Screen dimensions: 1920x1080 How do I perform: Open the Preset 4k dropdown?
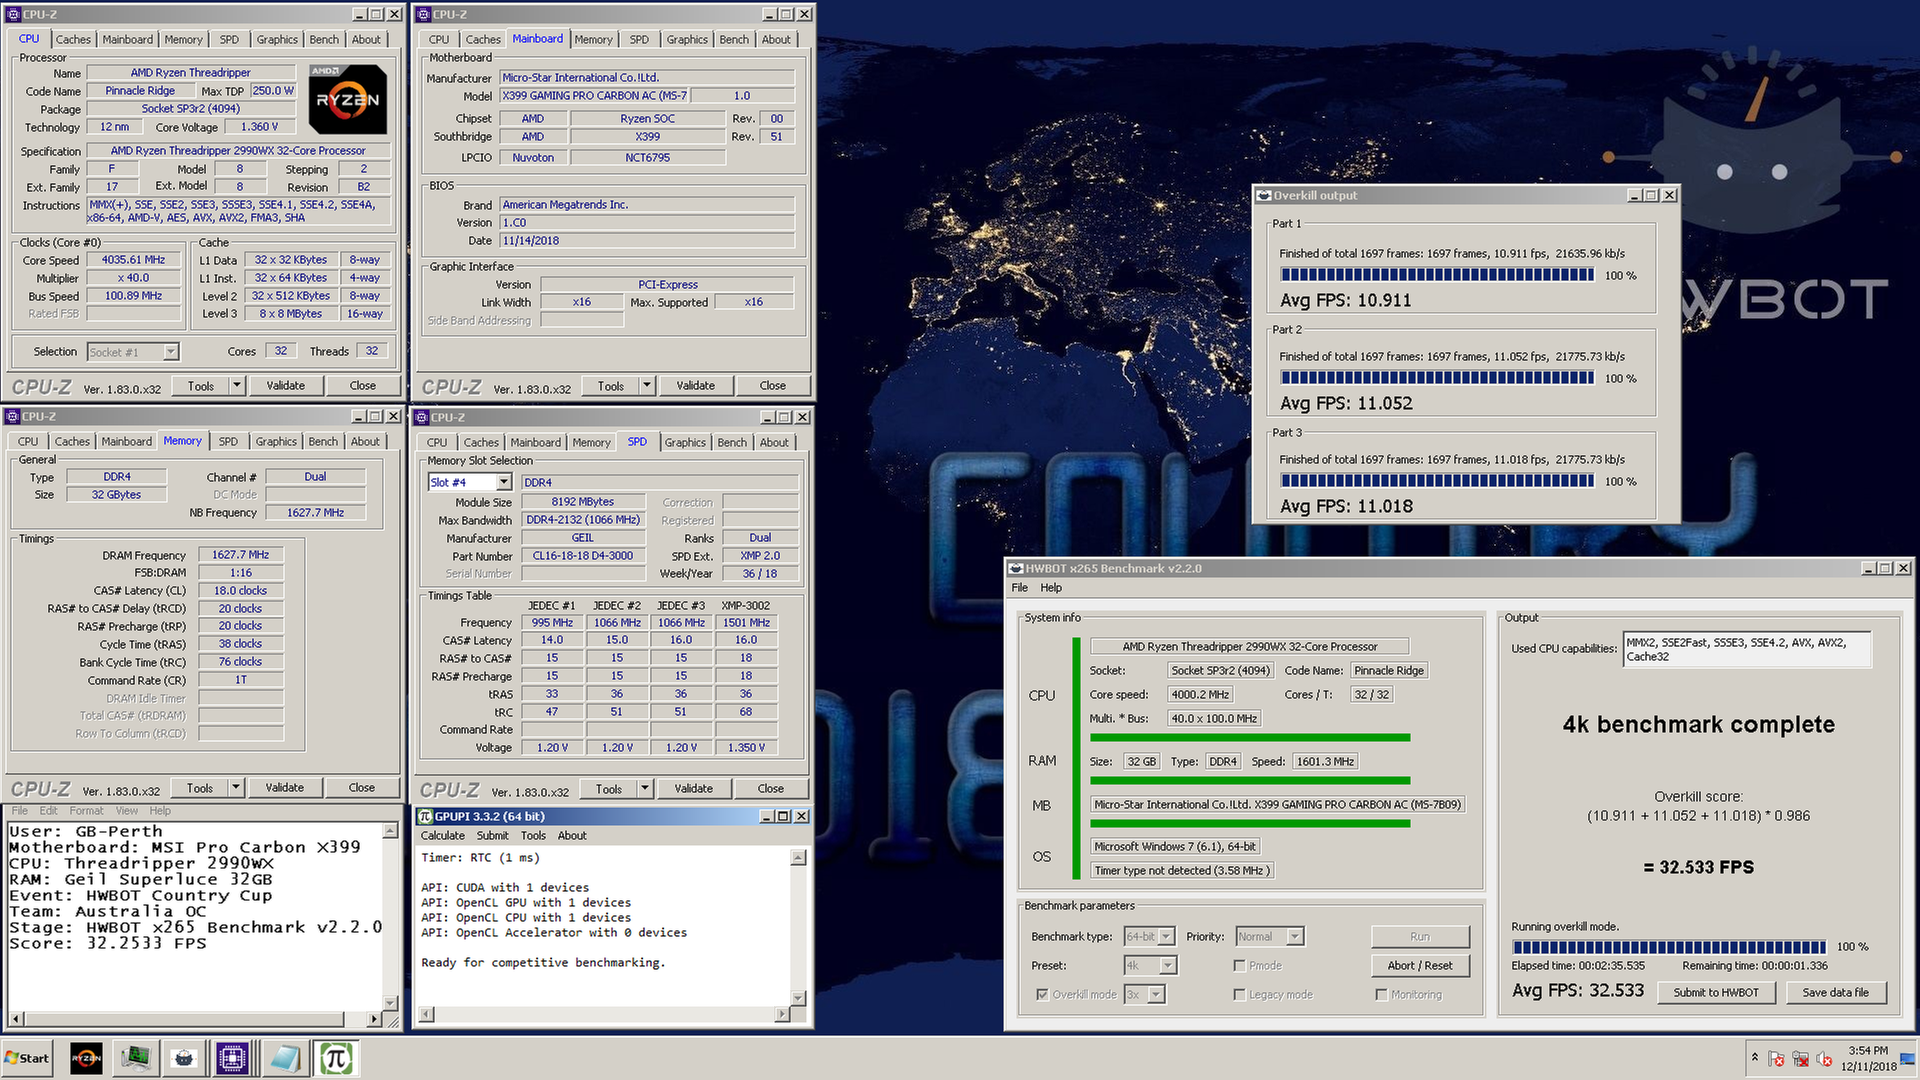click(x=1150, y=965)
